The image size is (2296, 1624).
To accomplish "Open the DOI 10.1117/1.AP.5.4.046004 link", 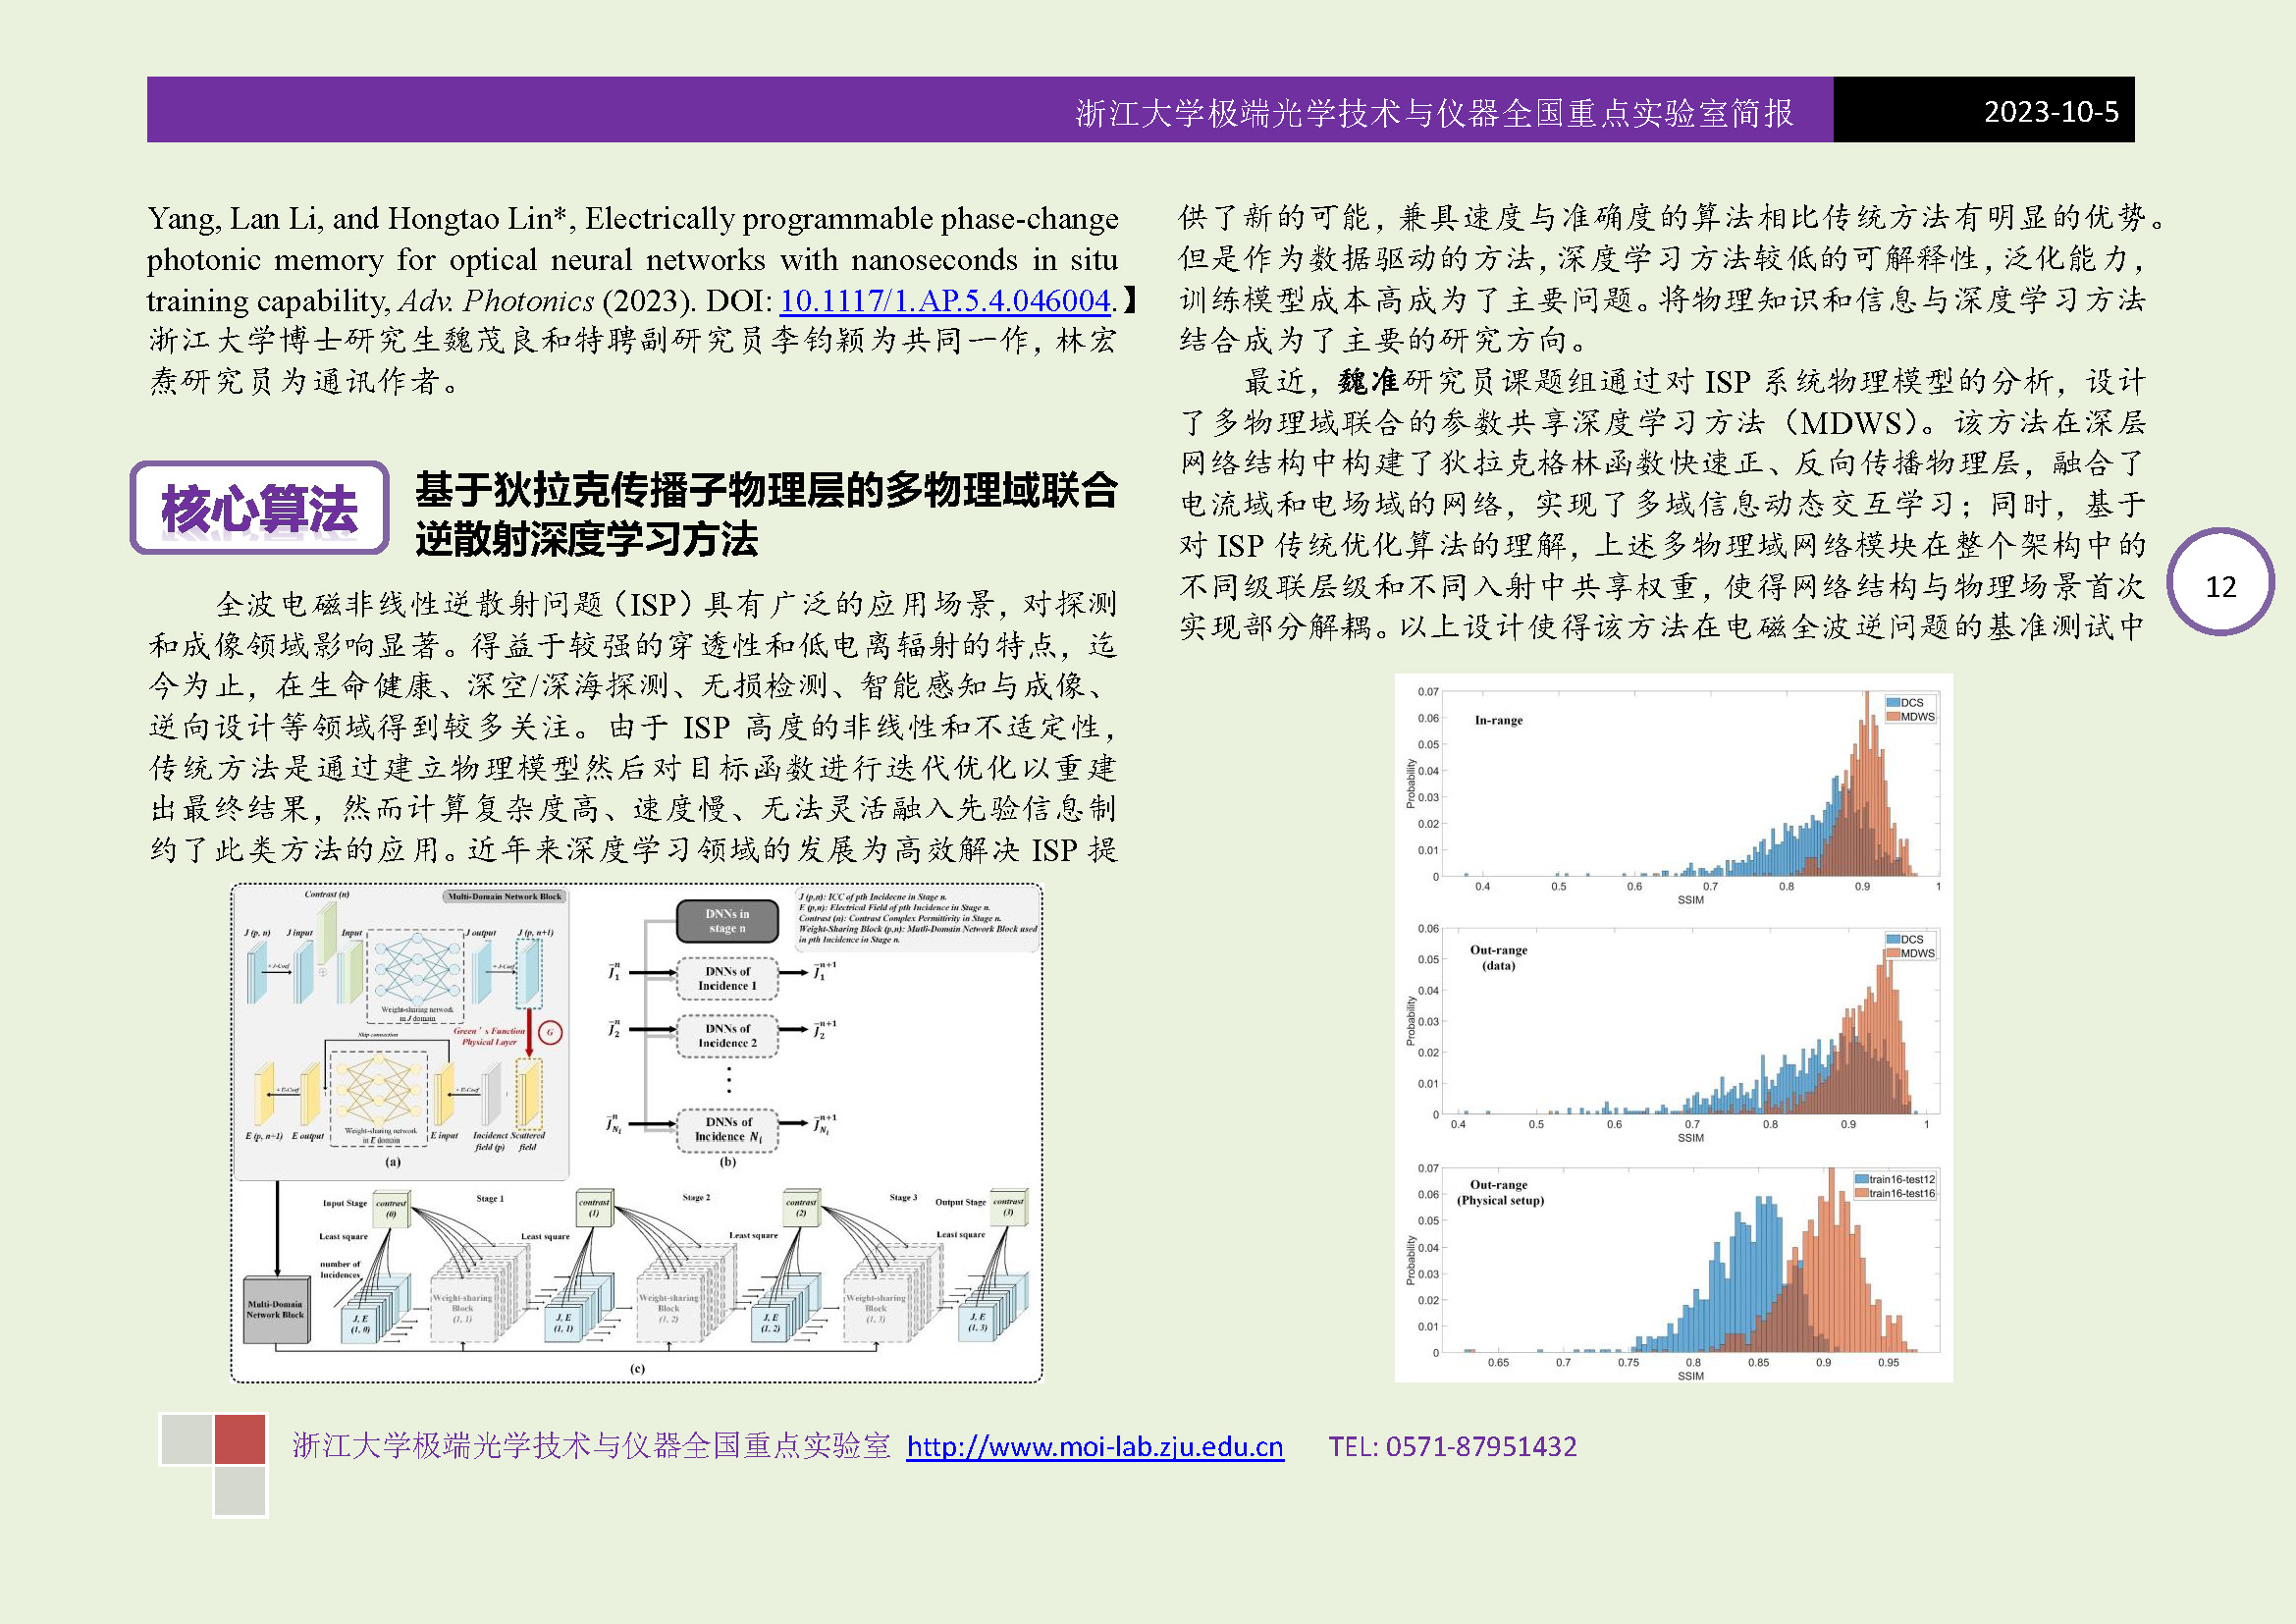I will [944, 300].
